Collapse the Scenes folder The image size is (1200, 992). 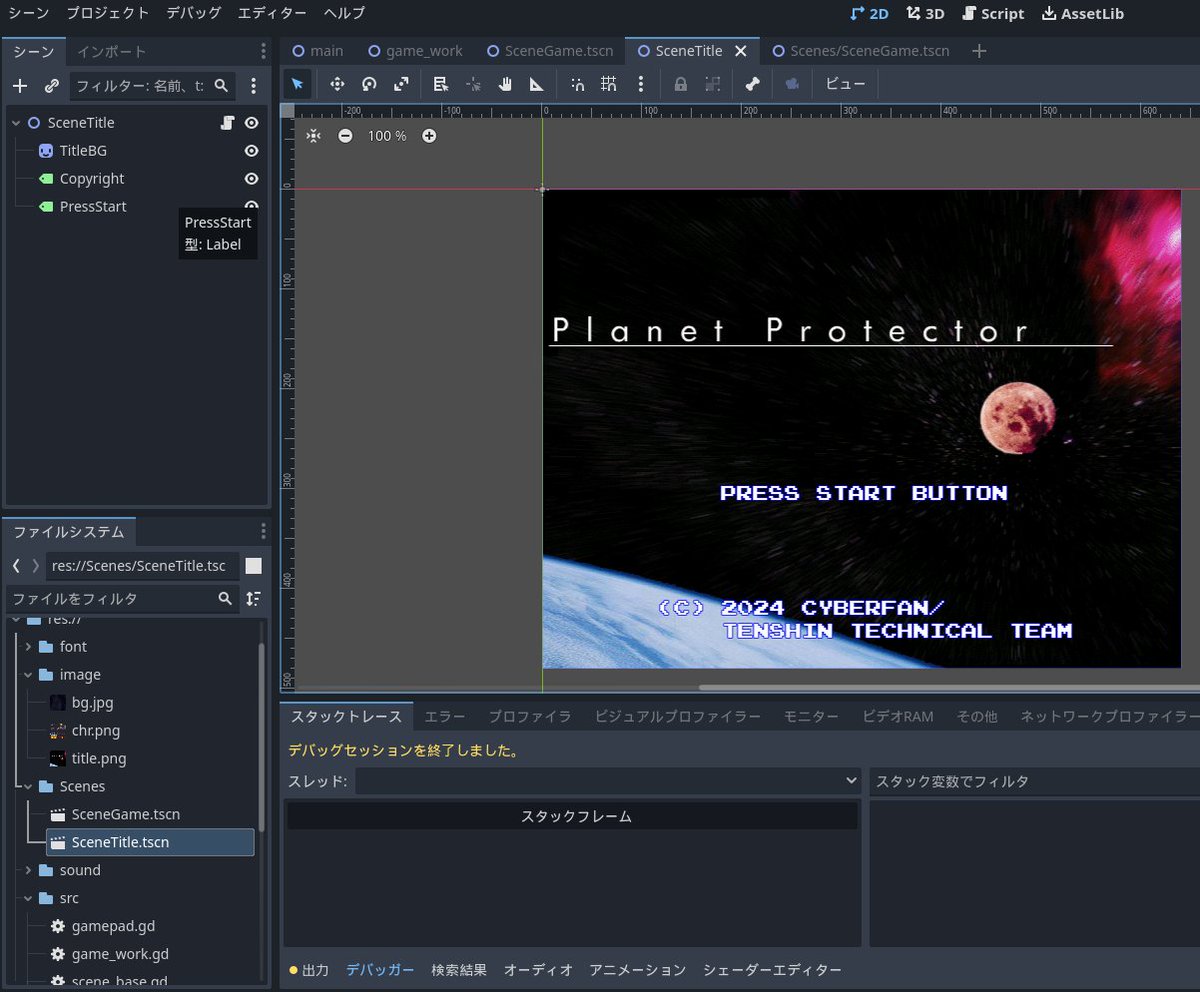pos(28,787)
